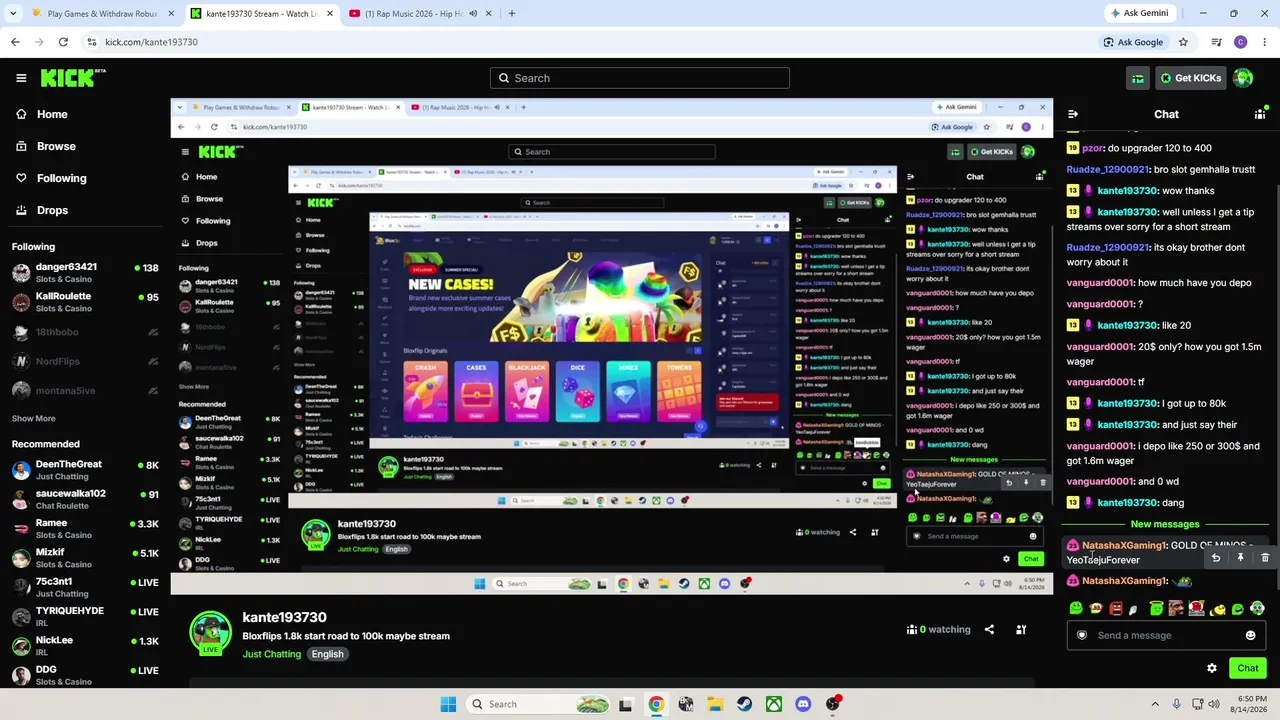Click the English language tag
This screenshot has height=720, width=1280.
(x=327, y=654)
